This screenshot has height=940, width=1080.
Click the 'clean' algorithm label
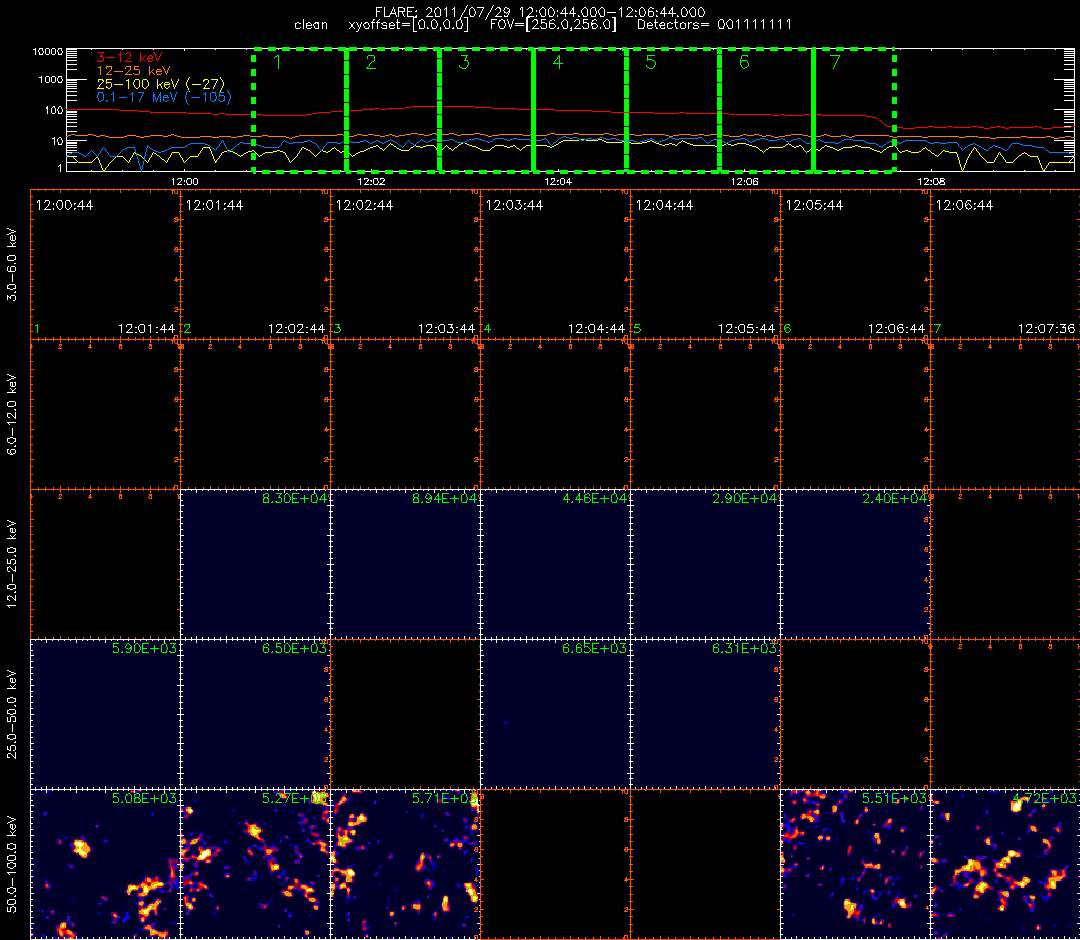tap(311, 25)
